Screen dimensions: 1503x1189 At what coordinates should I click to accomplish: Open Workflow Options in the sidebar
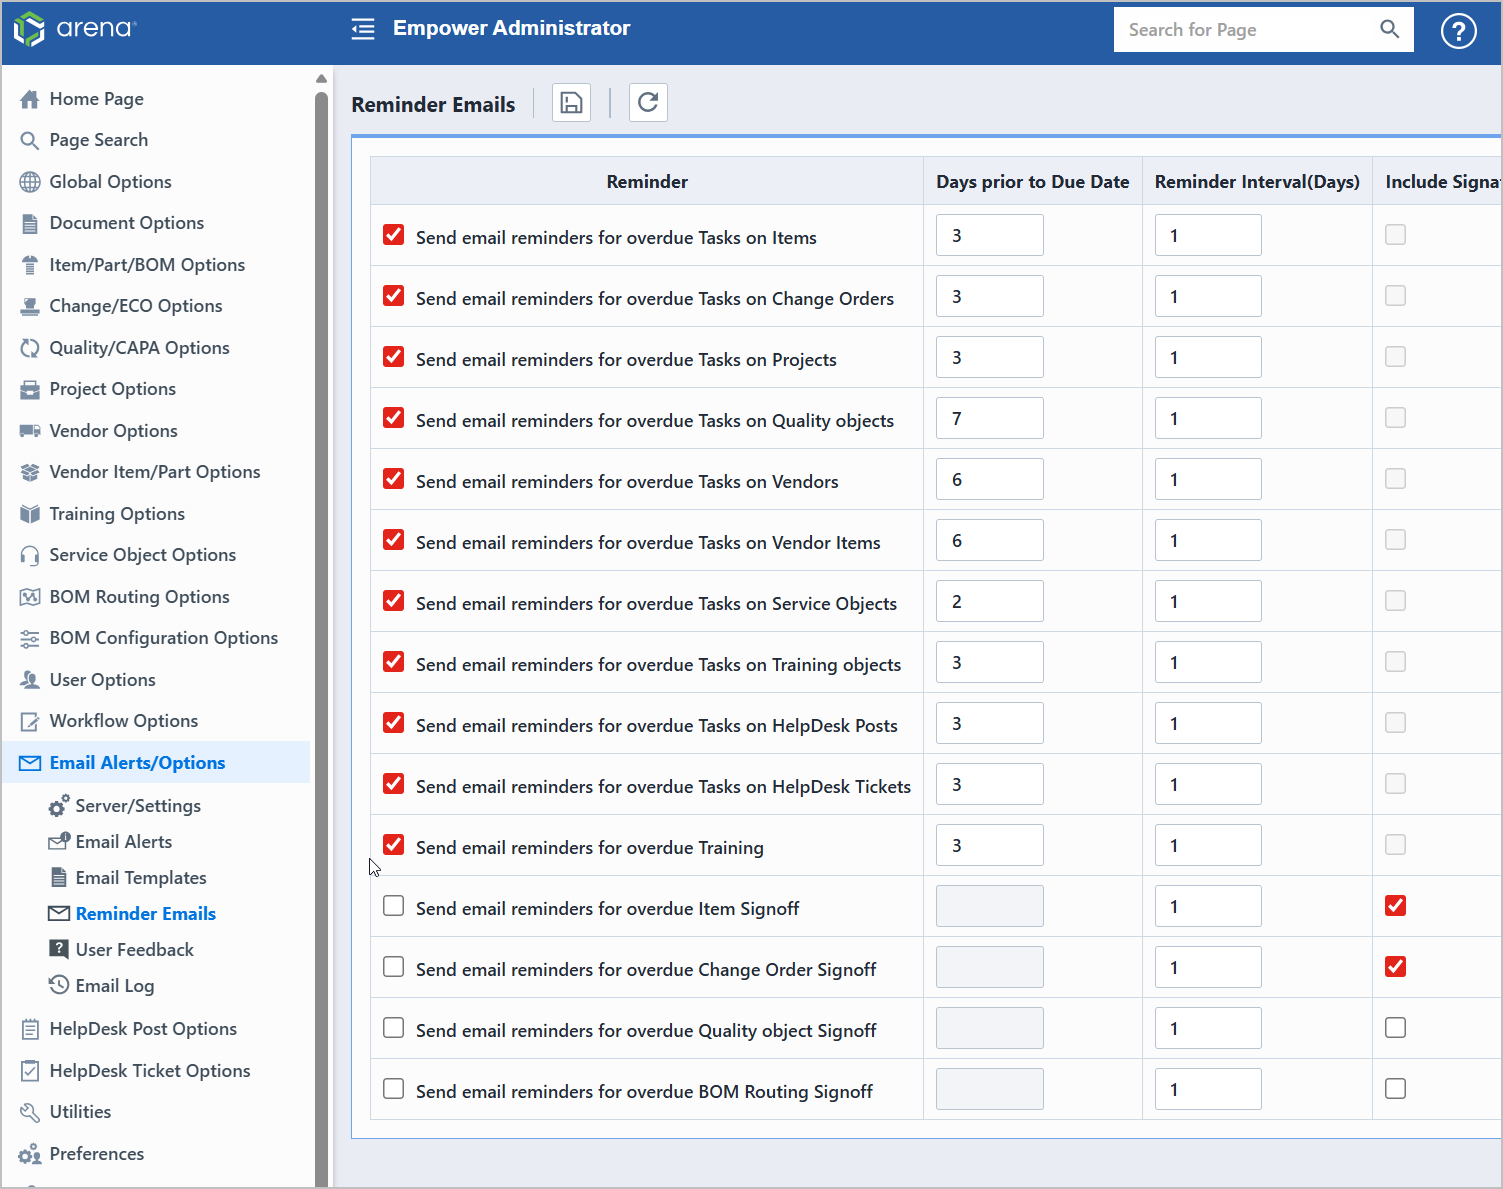click(x=124, y=721)
